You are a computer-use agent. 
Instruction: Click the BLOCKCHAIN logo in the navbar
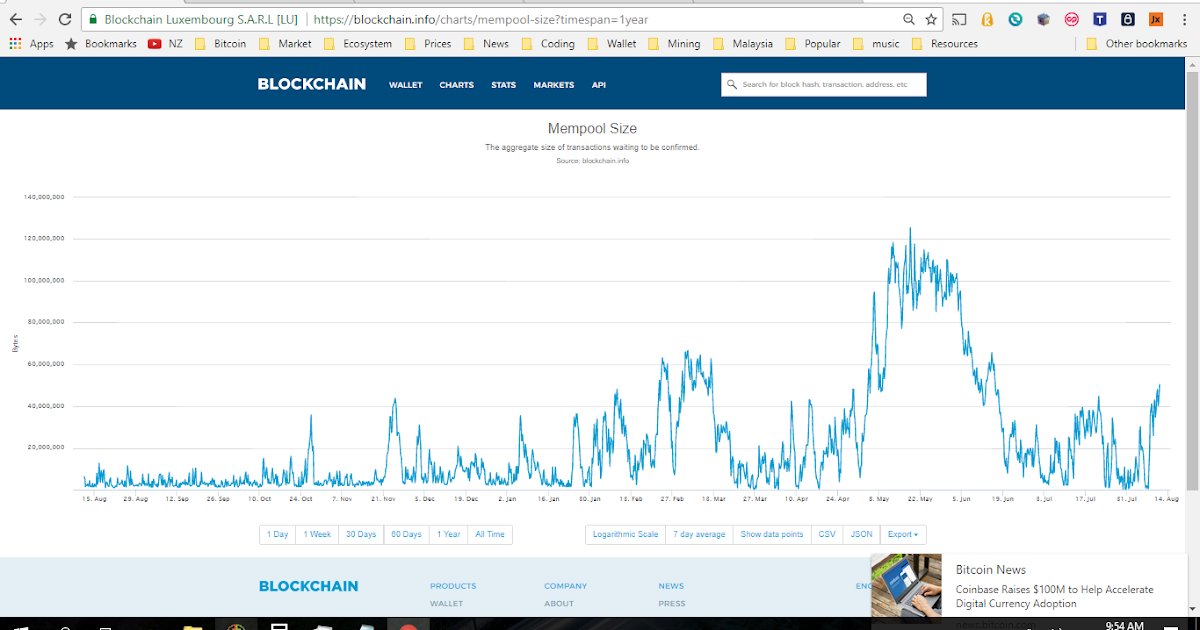(x=310, y=84)
